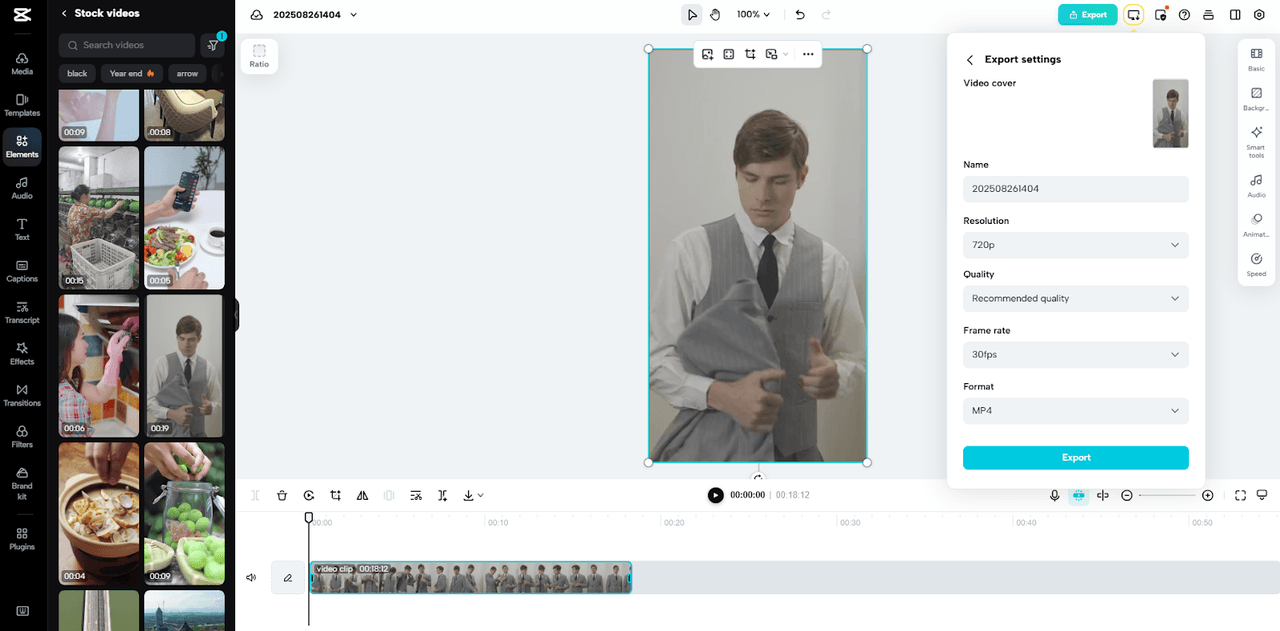1280x631 pixels.
Task: Open Smart tools in the right sidebar
Action: click(1256, 137)
